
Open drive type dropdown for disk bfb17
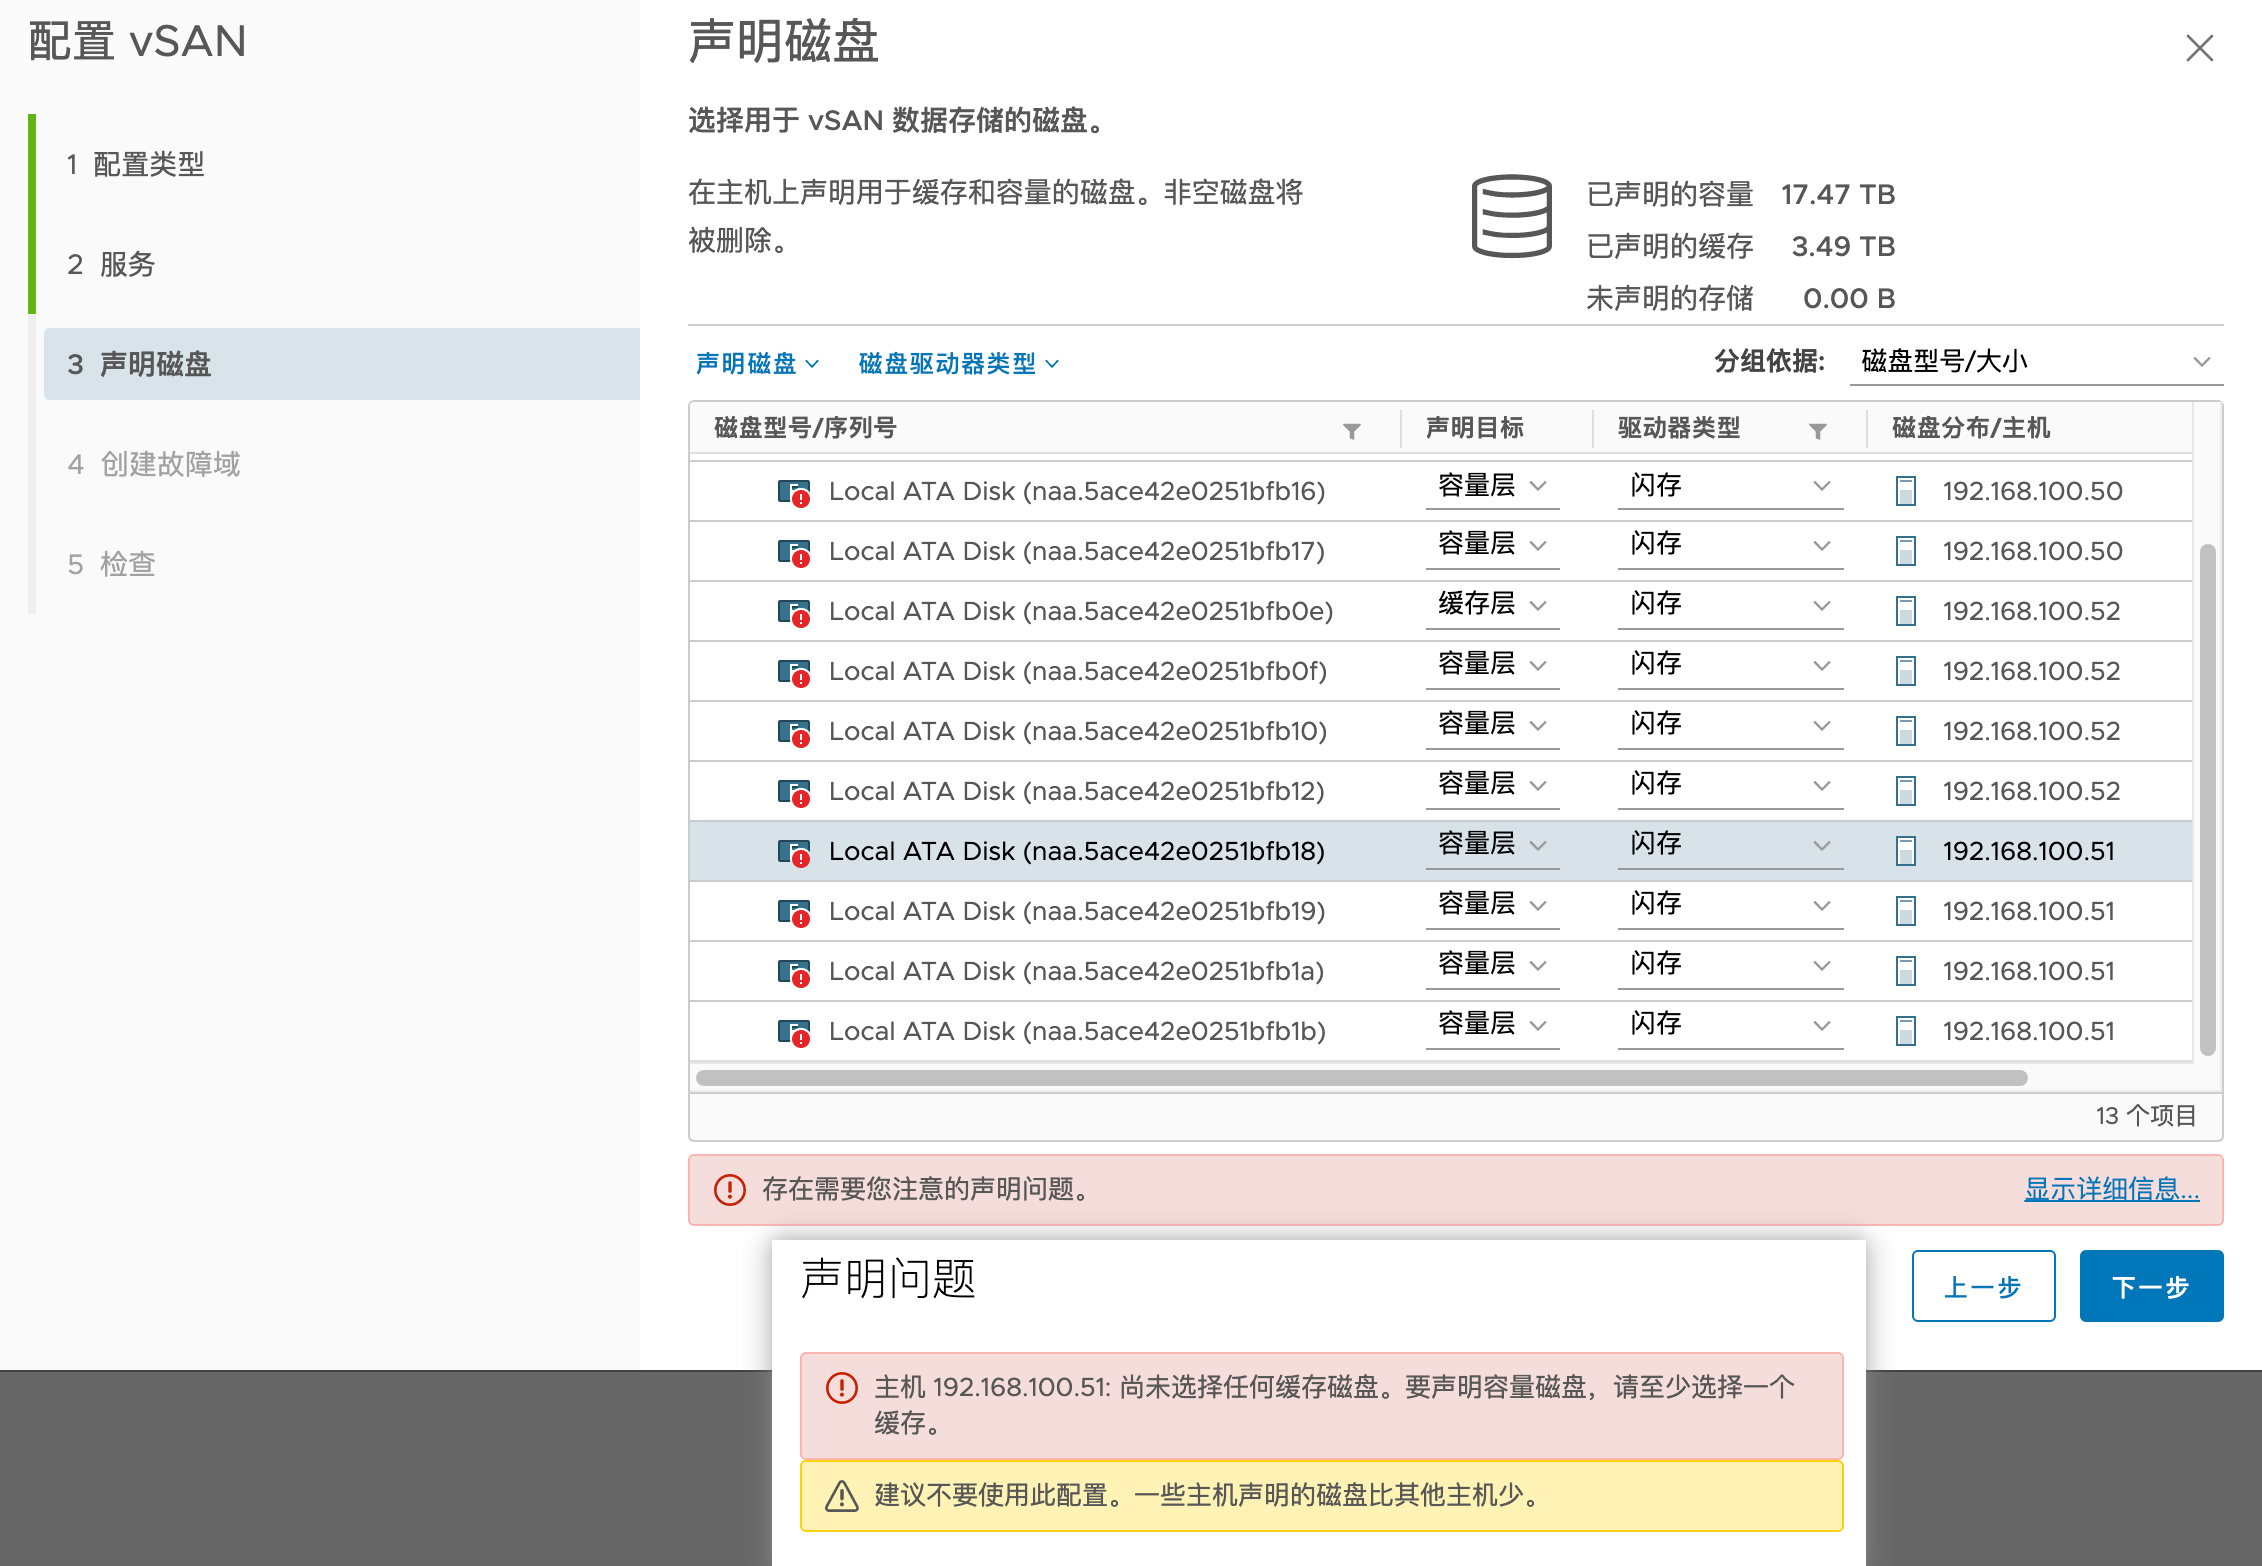click(1729, 545)
